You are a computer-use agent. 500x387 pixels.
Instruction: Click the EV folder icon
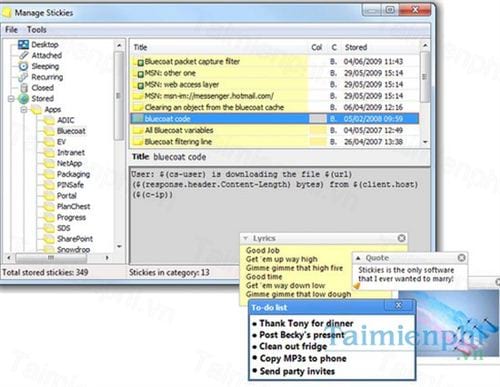pyautogui.click(x=49, y=142)
